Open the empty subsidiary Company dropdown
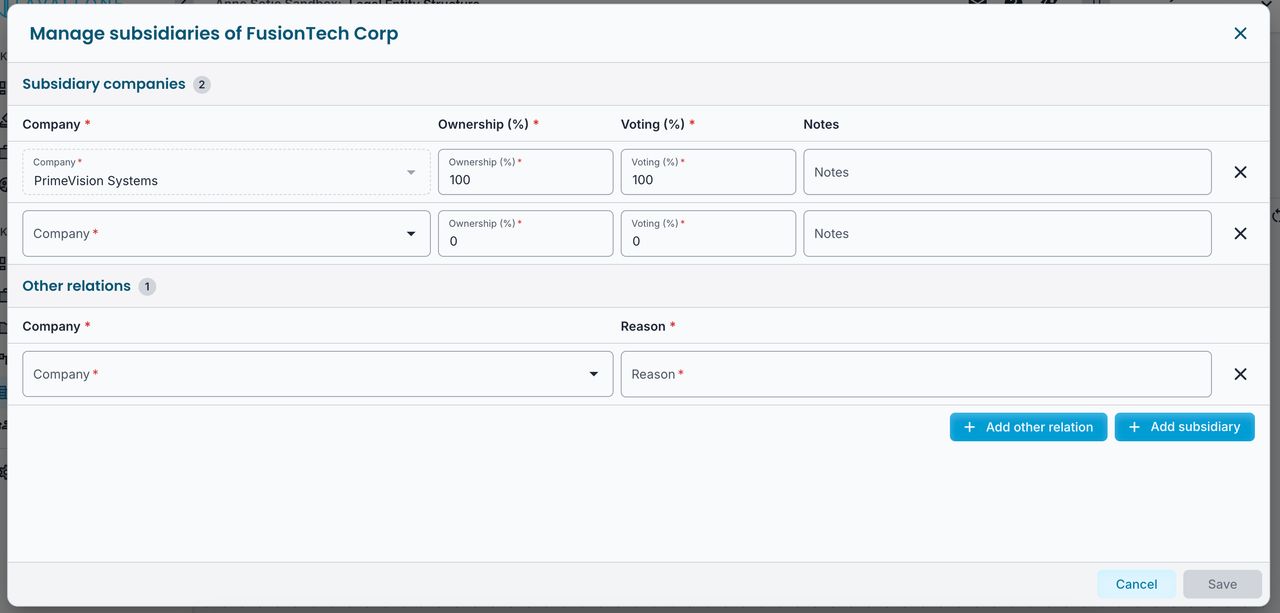The width and height of the screenshot is (1280, 613). [226, 233]
